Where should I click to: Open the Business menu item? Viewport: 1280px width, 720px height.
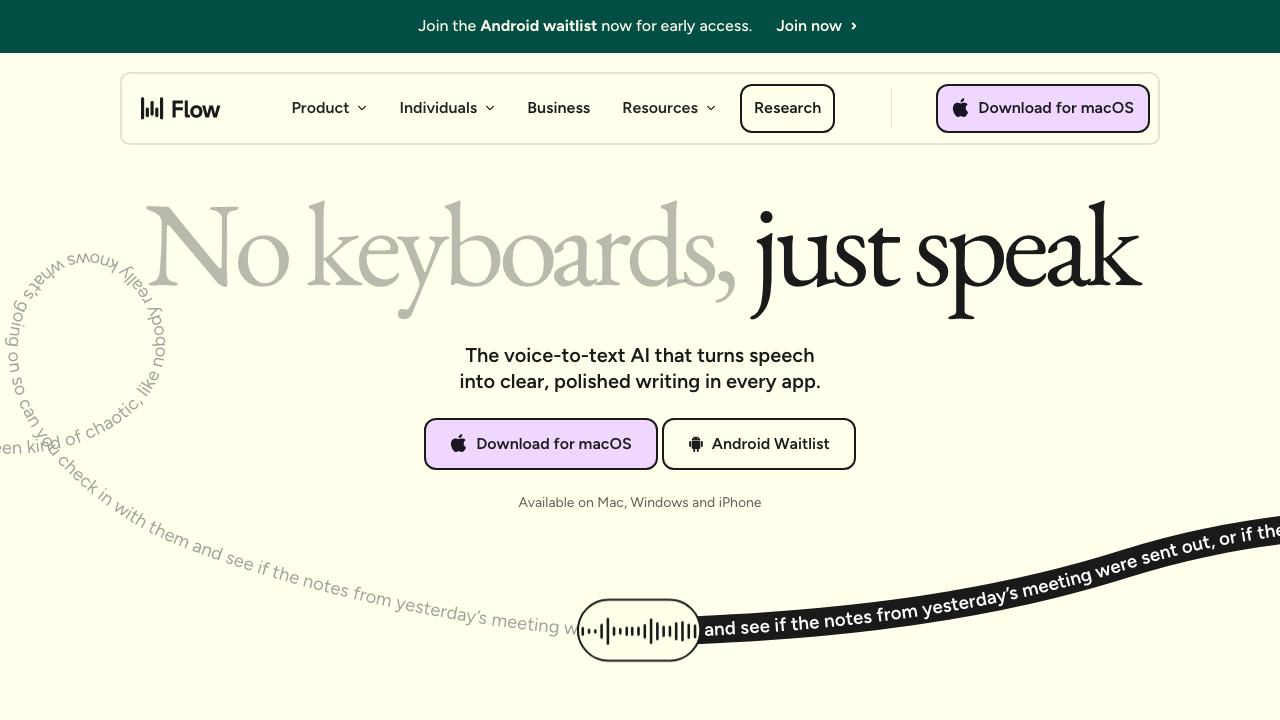pyautogui.click(x=558, y=108)
